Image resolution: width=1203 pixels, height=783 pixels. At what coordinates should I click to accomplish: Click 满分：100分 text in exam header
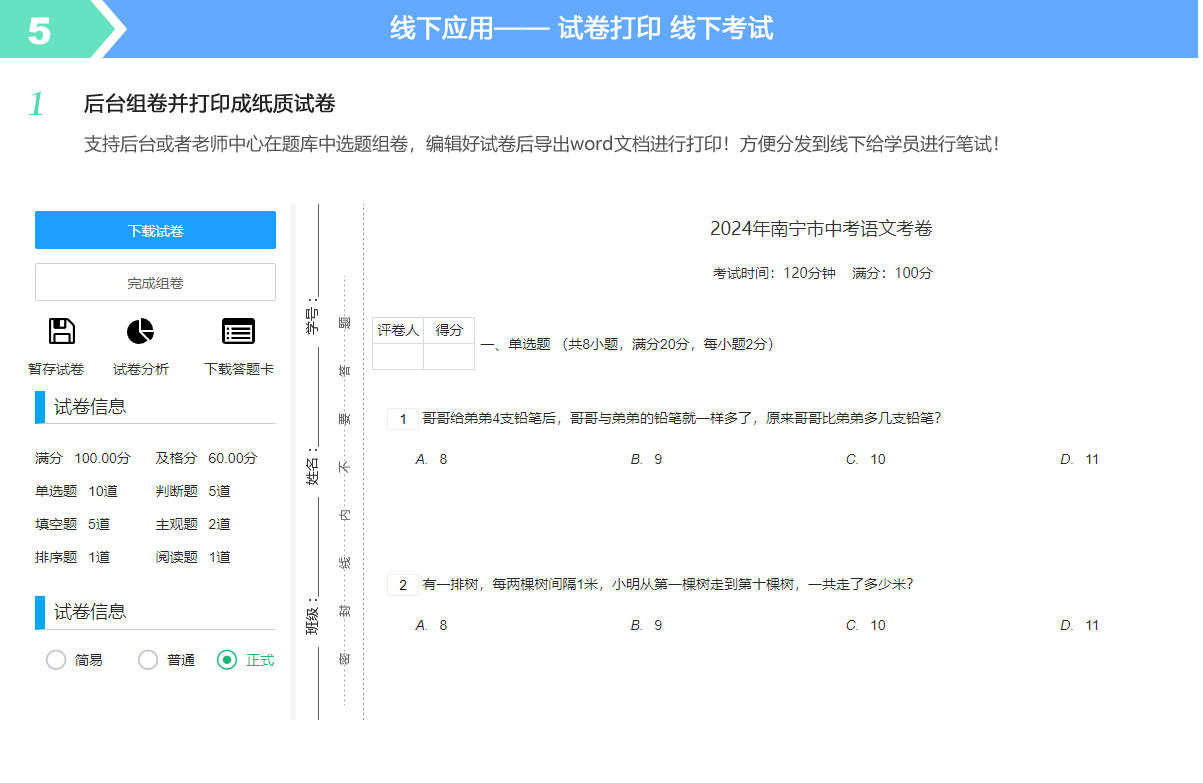tap(892, 273)
